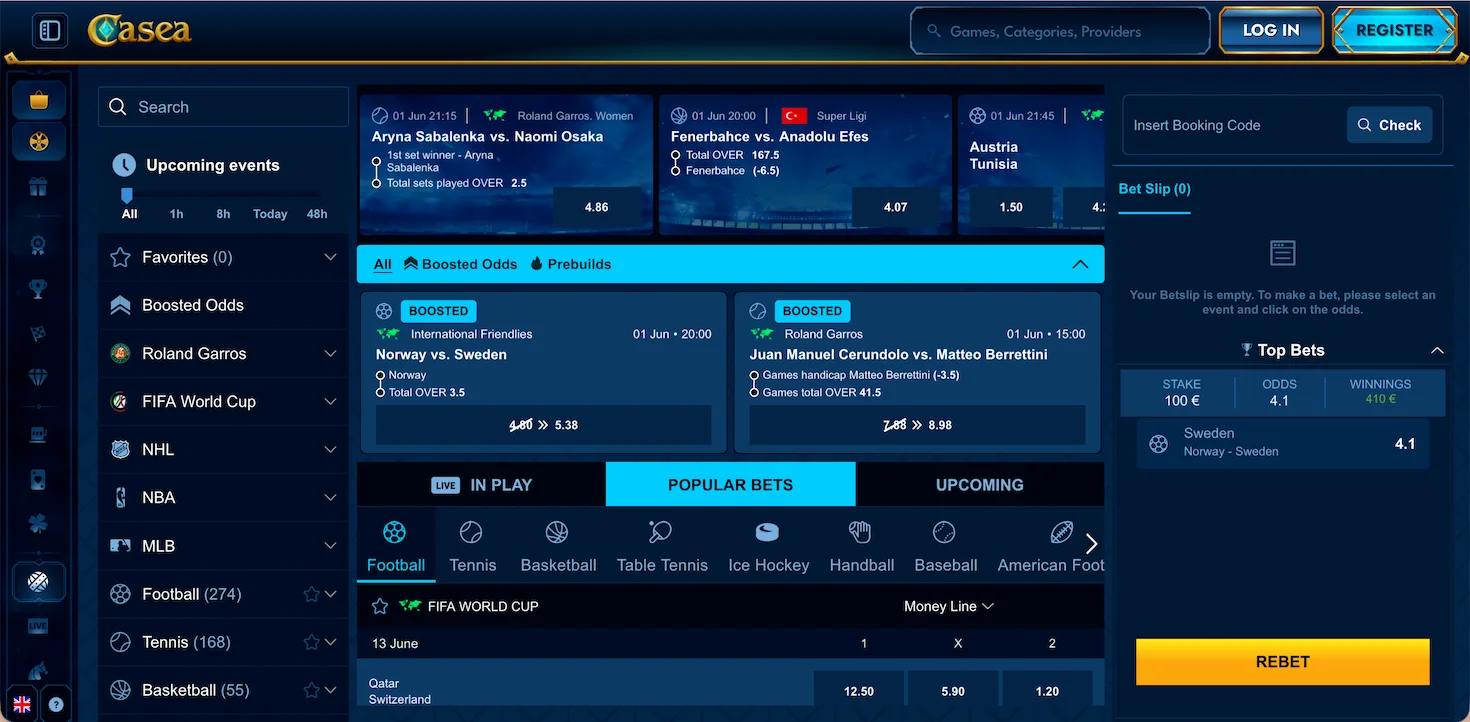Star the Tennis (168) sidebar item
The image size is (1470, 722).
pyautogui.click(x=311, y=642)
